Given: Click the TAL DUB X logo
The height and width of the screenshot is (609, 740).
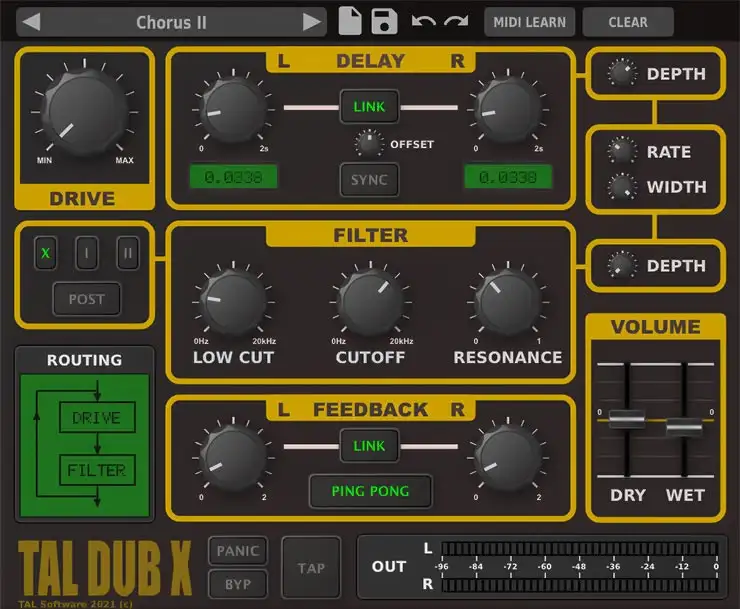Looking at the screenshot, I should tap(105, 568).
